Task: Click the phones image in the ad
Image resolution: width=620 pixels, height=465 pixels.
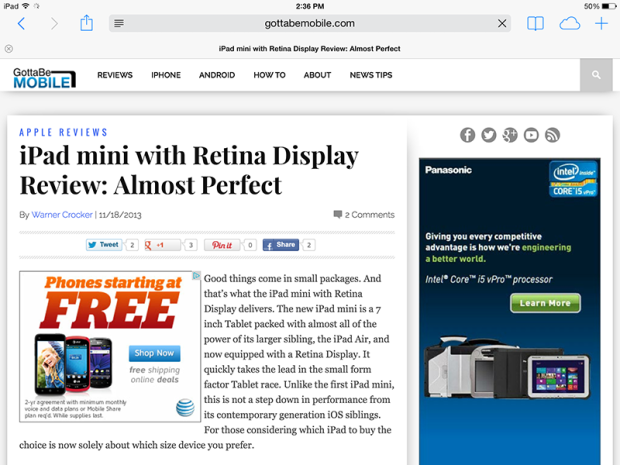Action: click(x=74, y=365)
